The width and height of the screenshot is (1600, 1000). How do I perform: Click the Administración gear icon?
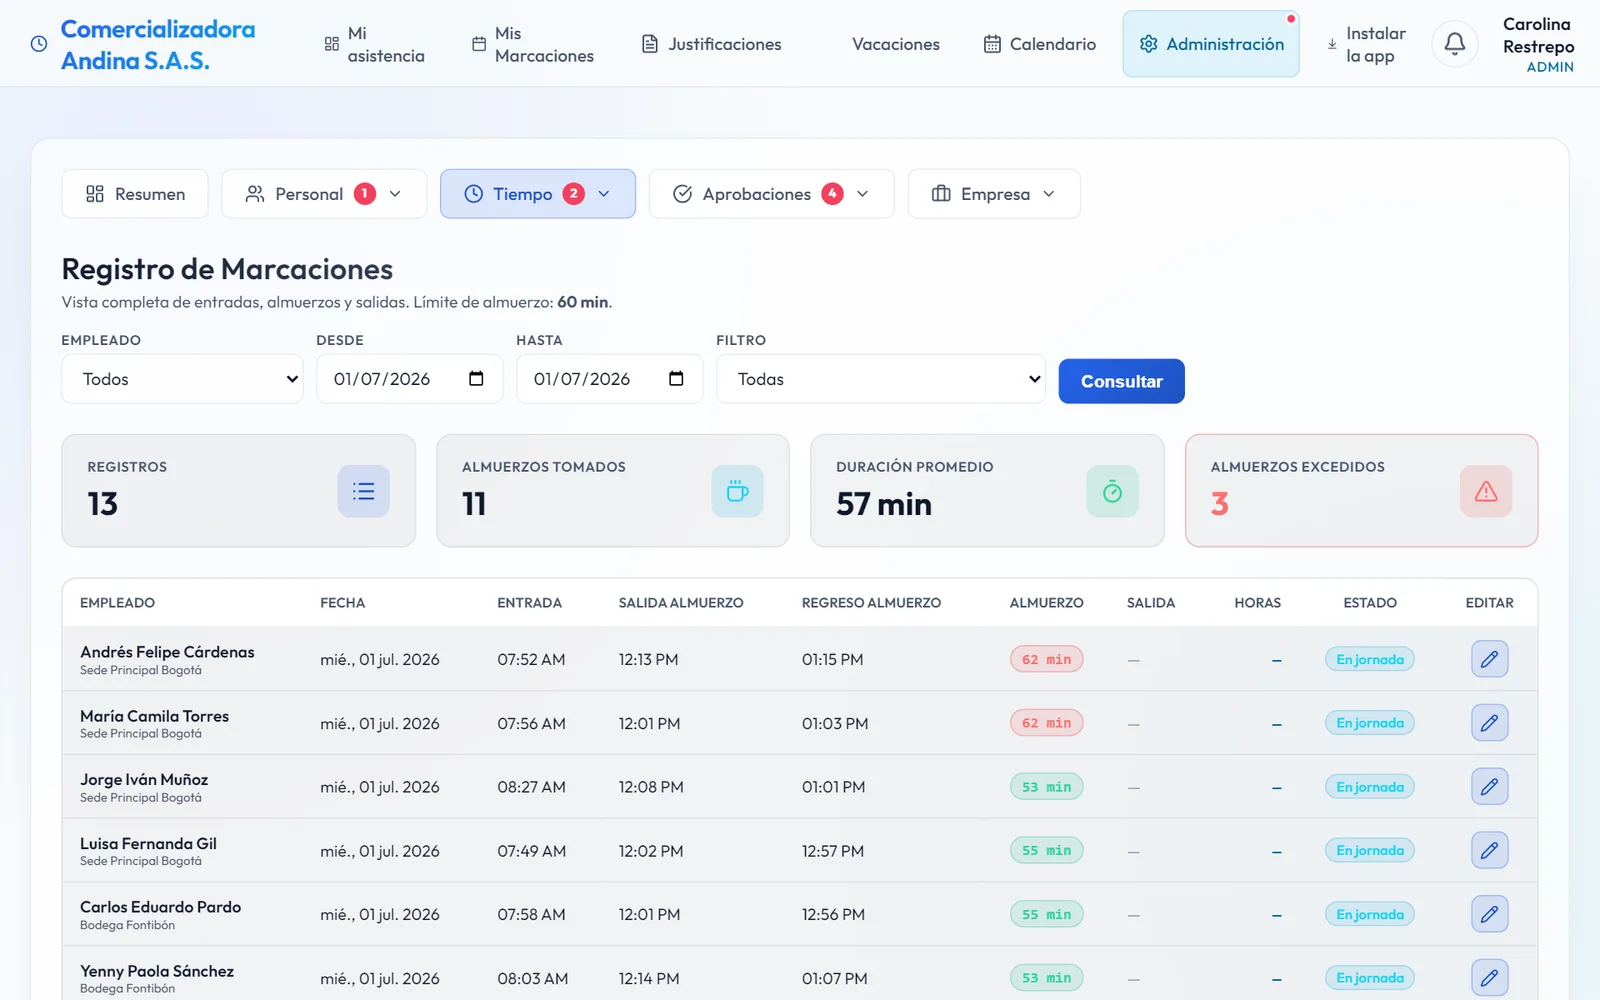1148,44
